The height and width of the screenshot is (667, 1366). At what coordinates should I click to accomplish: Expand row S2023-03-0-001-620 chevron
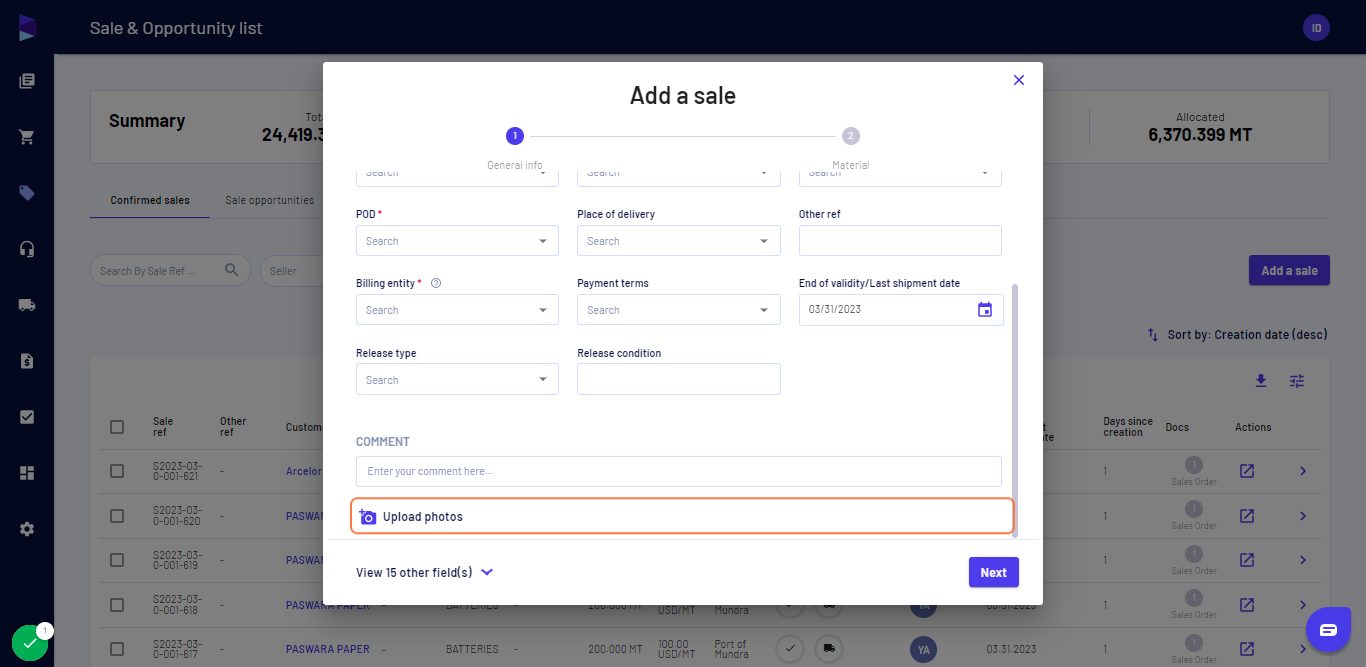click(x=1303, y=516)
